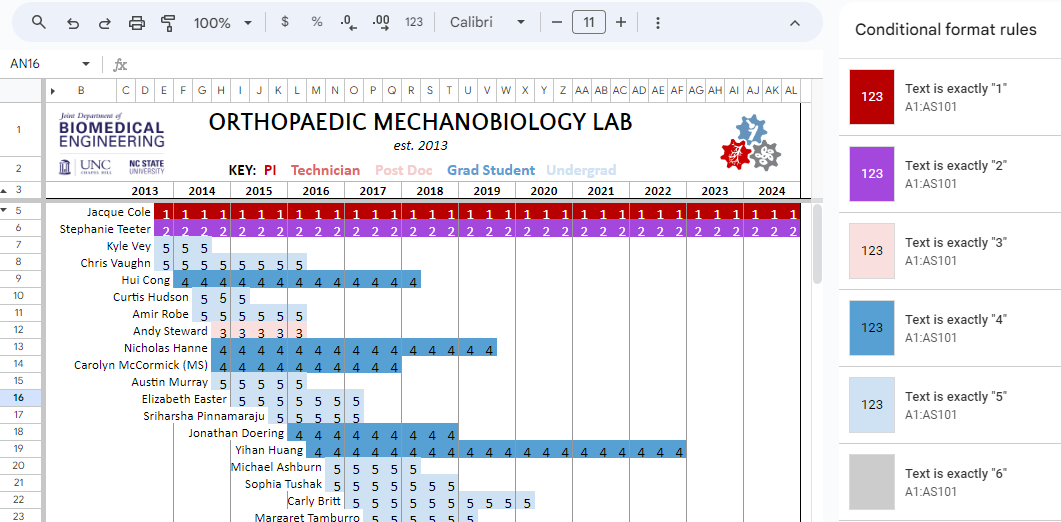The width and height of the screenshot is (1061, 522).
Task: Click the purple format preview swatch
Action: pos(872,173)
